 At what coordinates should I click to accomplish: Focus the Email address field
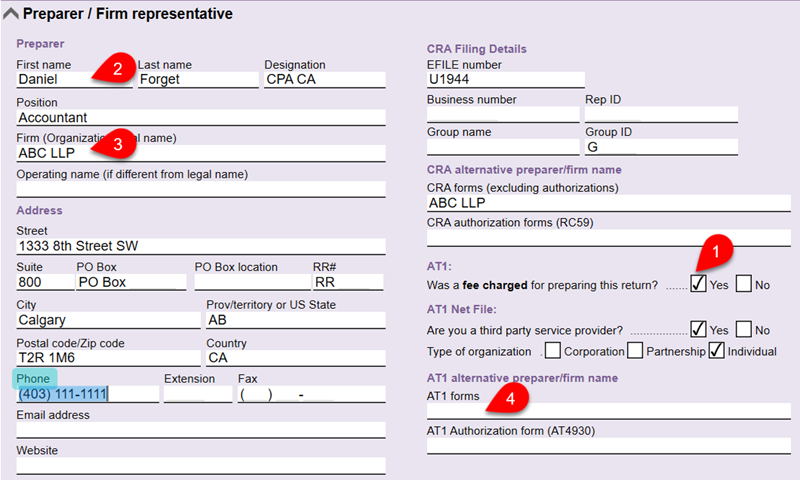tap(200, 430)
